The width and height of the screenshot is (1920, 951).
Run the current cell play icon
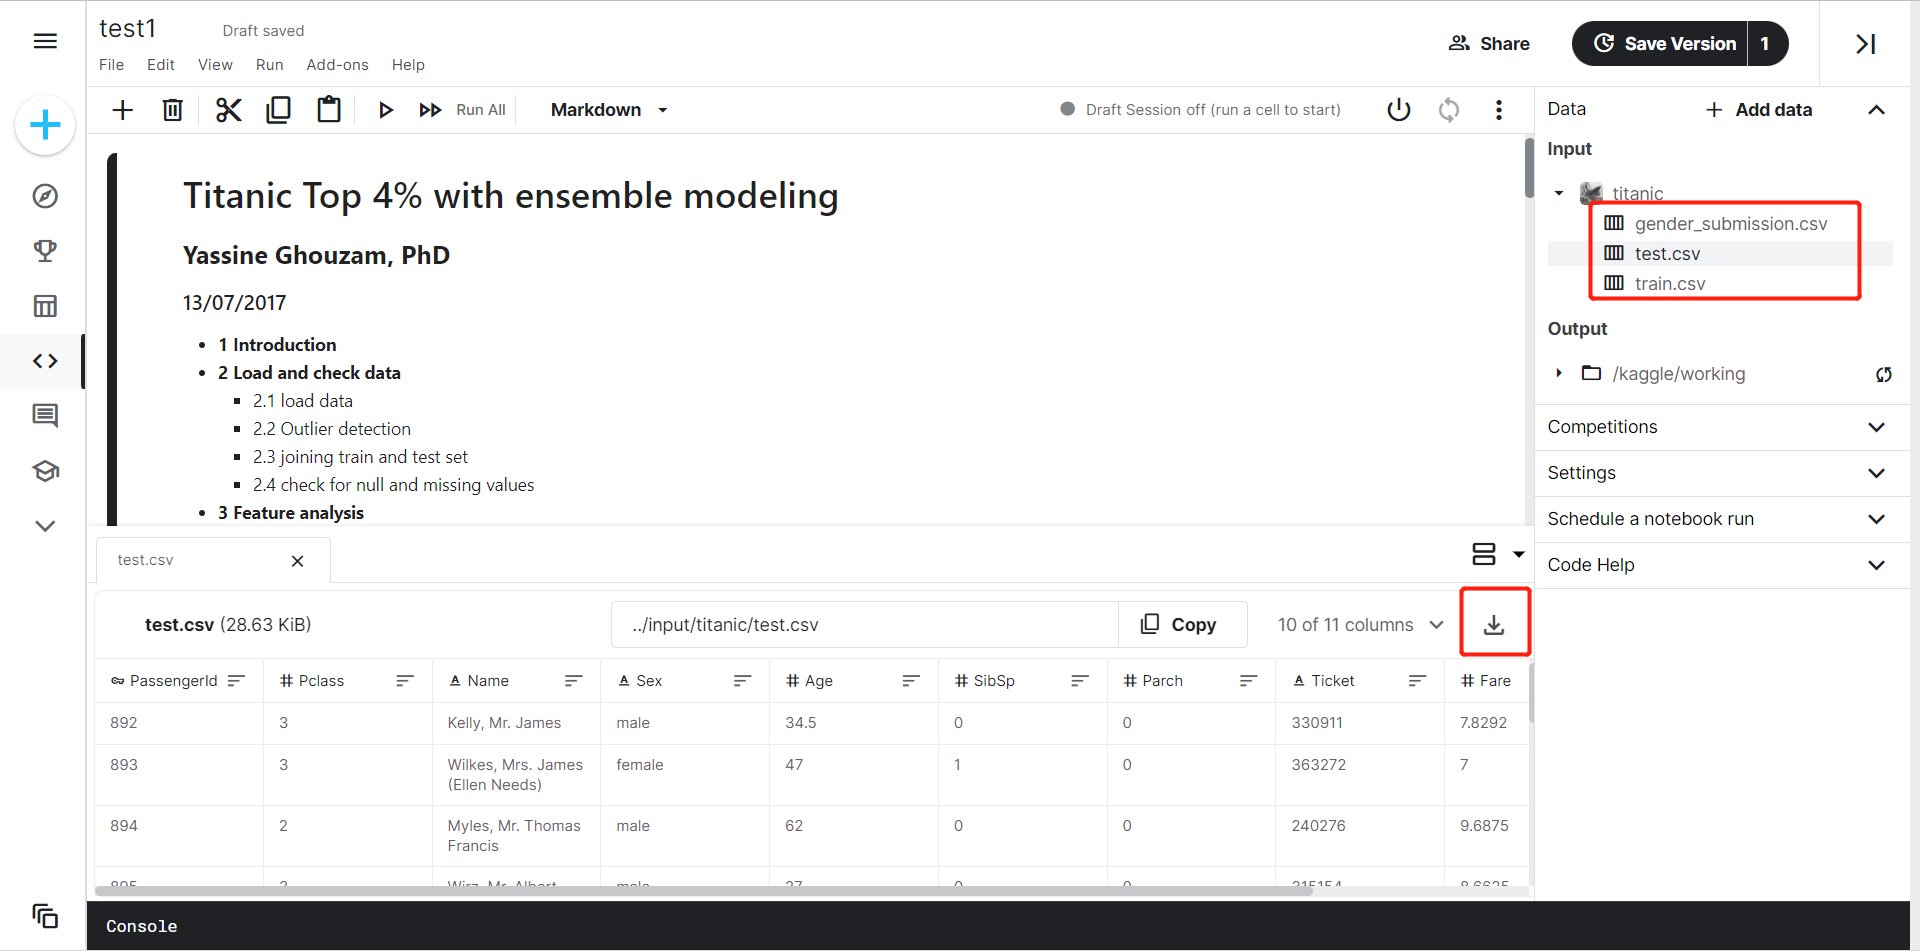386,110
